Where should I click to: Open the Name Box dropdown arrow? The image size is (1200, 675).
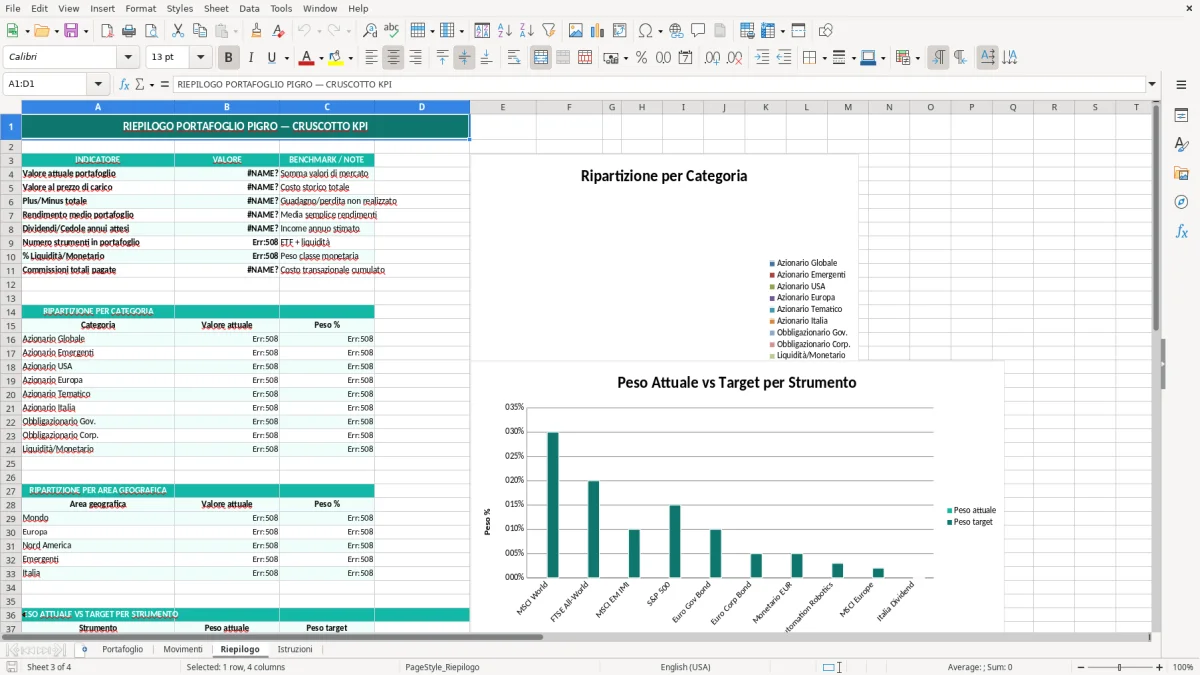(98, 85)
